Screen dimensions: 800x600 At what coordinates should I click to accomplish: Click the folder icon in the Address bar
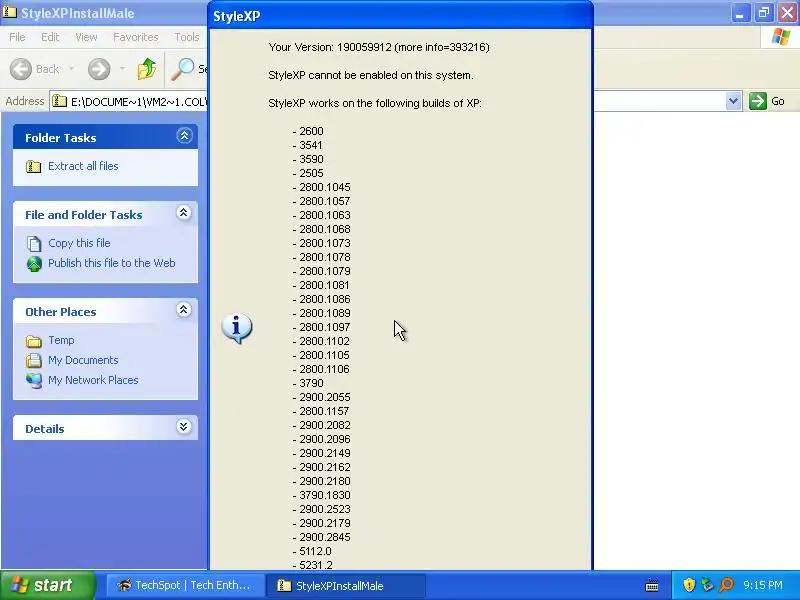[x=60, y=101]
